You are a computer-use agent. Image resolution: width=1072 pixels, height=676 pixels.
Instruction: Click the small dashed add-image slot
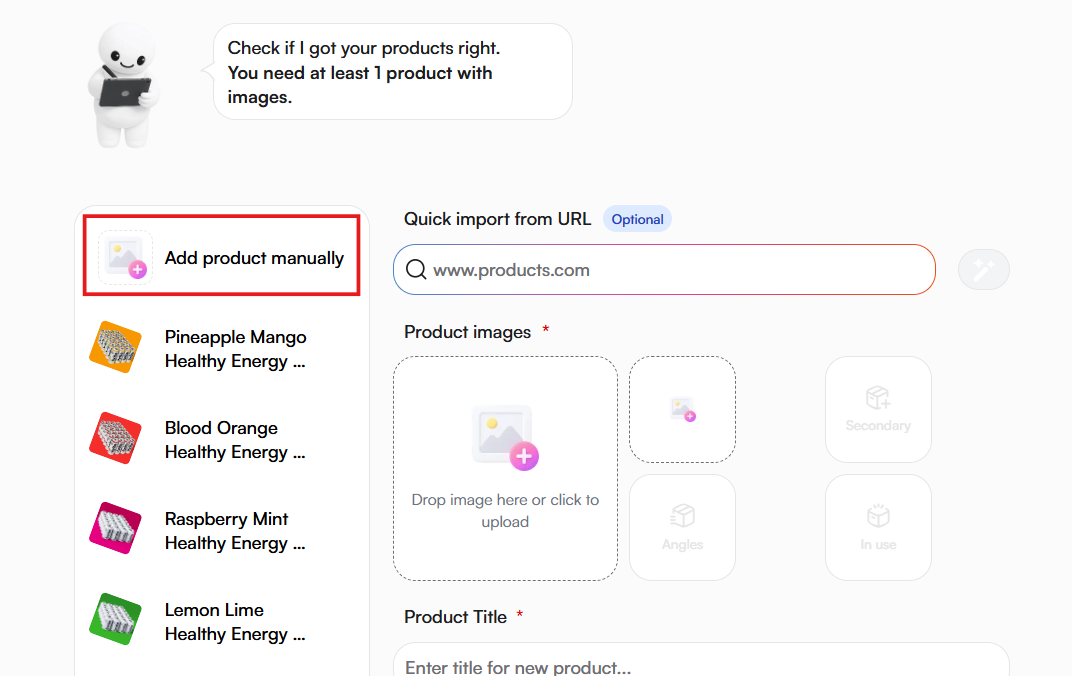click(x=682, y=409)
